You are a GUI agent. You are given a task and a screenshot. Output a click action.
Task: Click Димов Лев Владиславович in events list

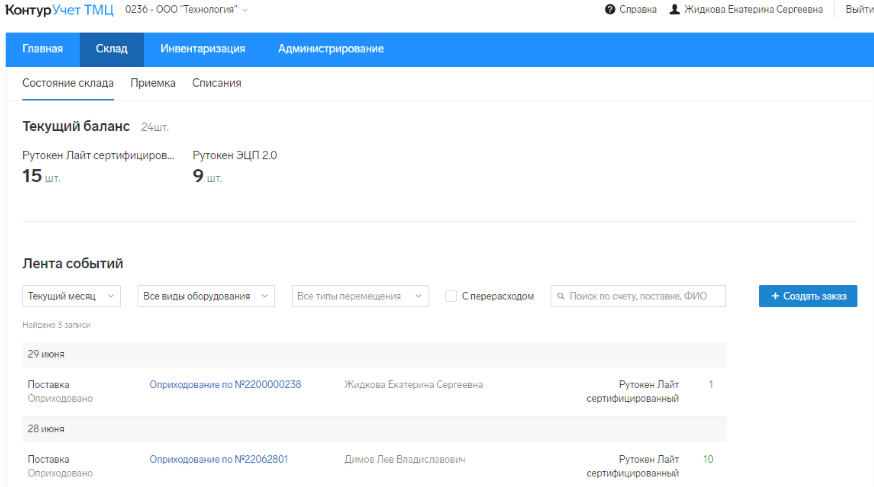[405, 459]
